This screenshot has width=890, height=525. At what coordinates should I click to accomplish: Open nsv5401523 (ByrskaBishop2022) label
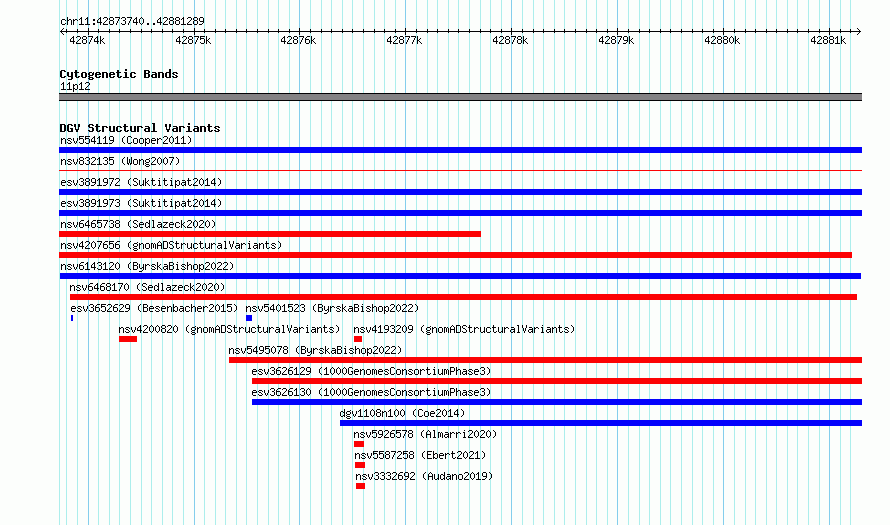(x=332, y=308)
